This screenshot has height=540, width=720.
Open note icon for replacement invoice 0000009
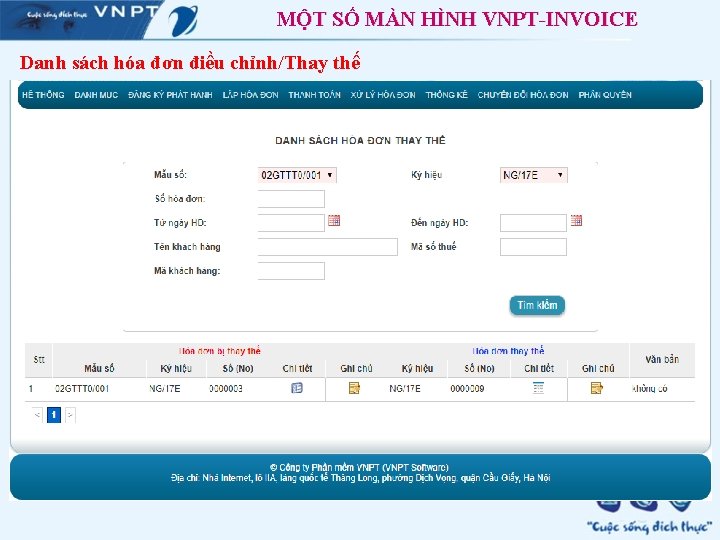596,388
